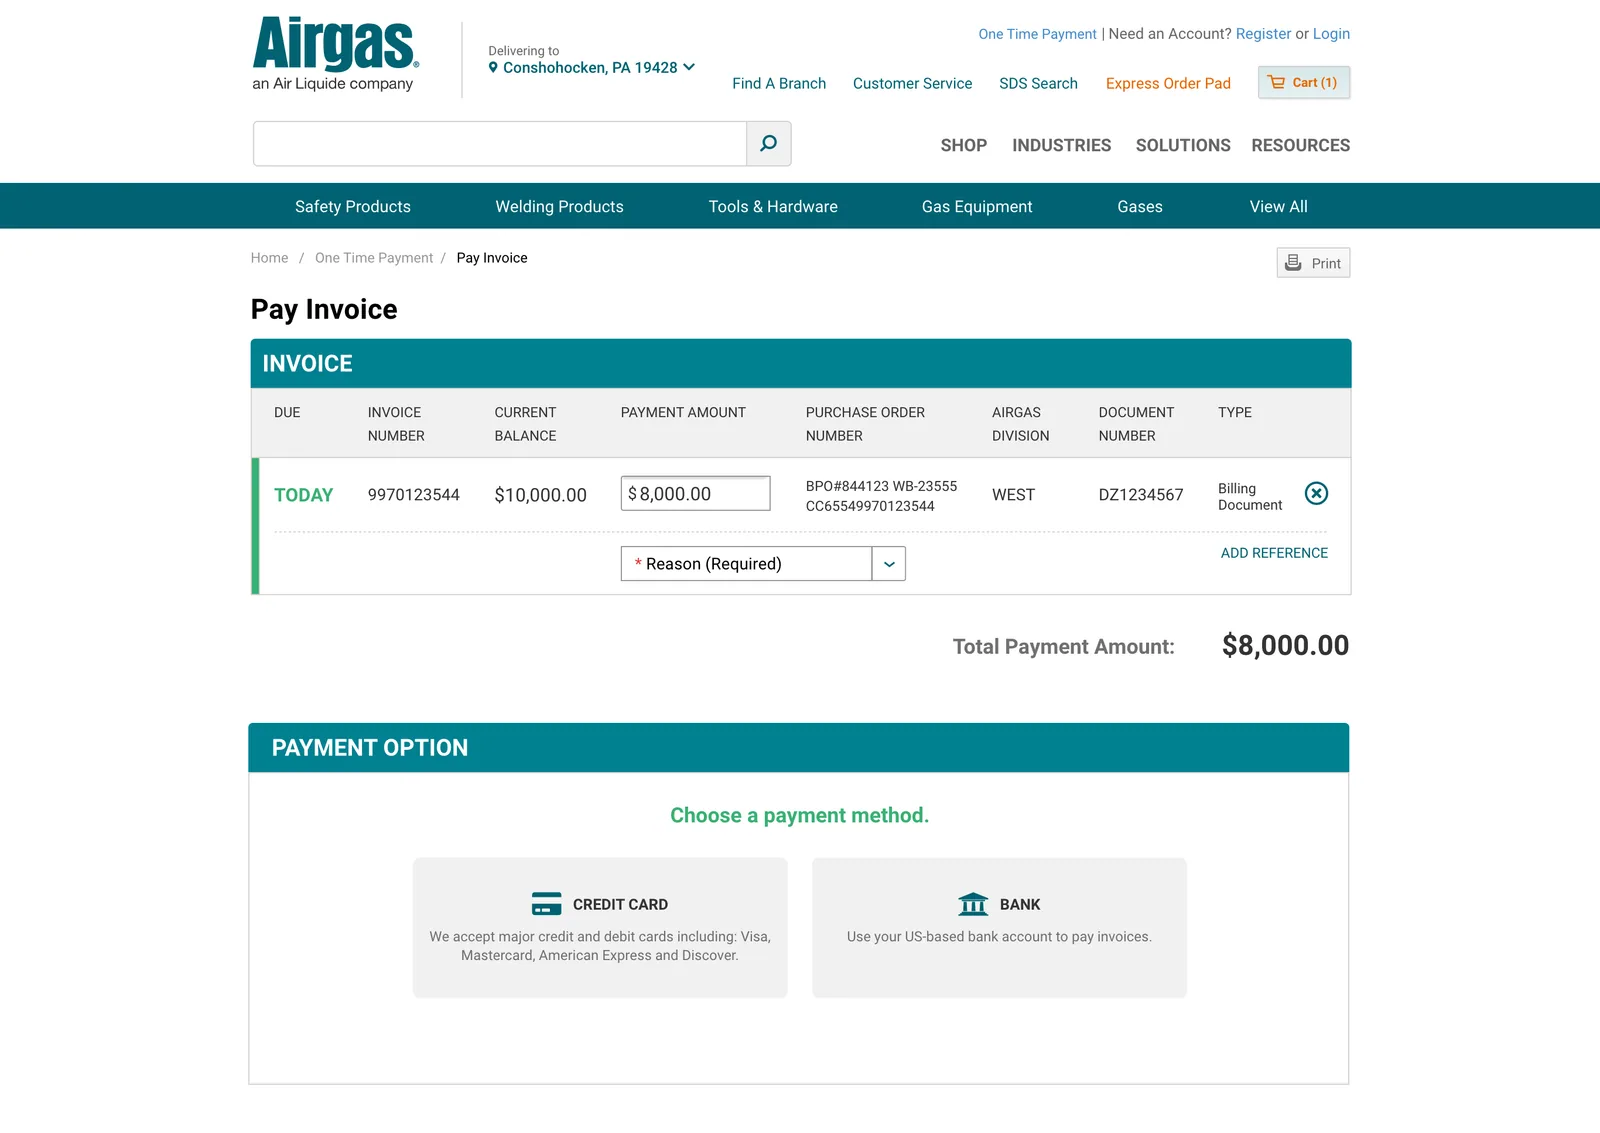Click the printer icon
Screen dimensions: 1600x1133
[x=1293, y=262]
